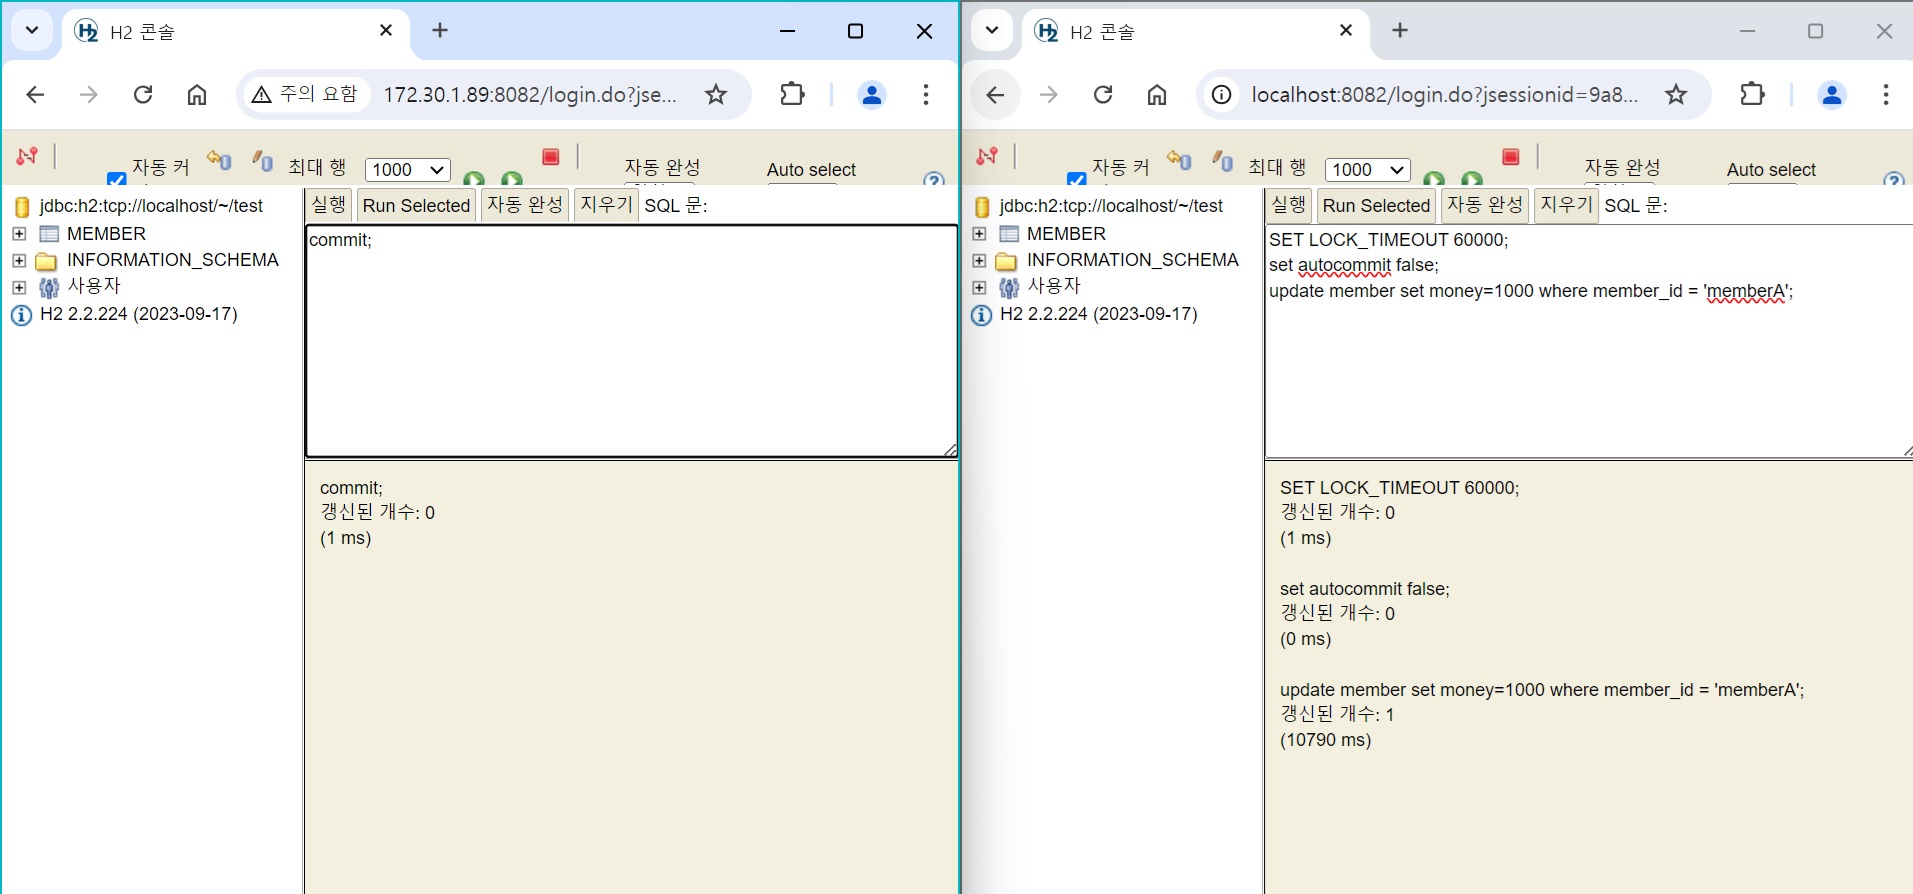
Task: Click the commit icon in the localhost H2 console
Action: [1223, 159]
